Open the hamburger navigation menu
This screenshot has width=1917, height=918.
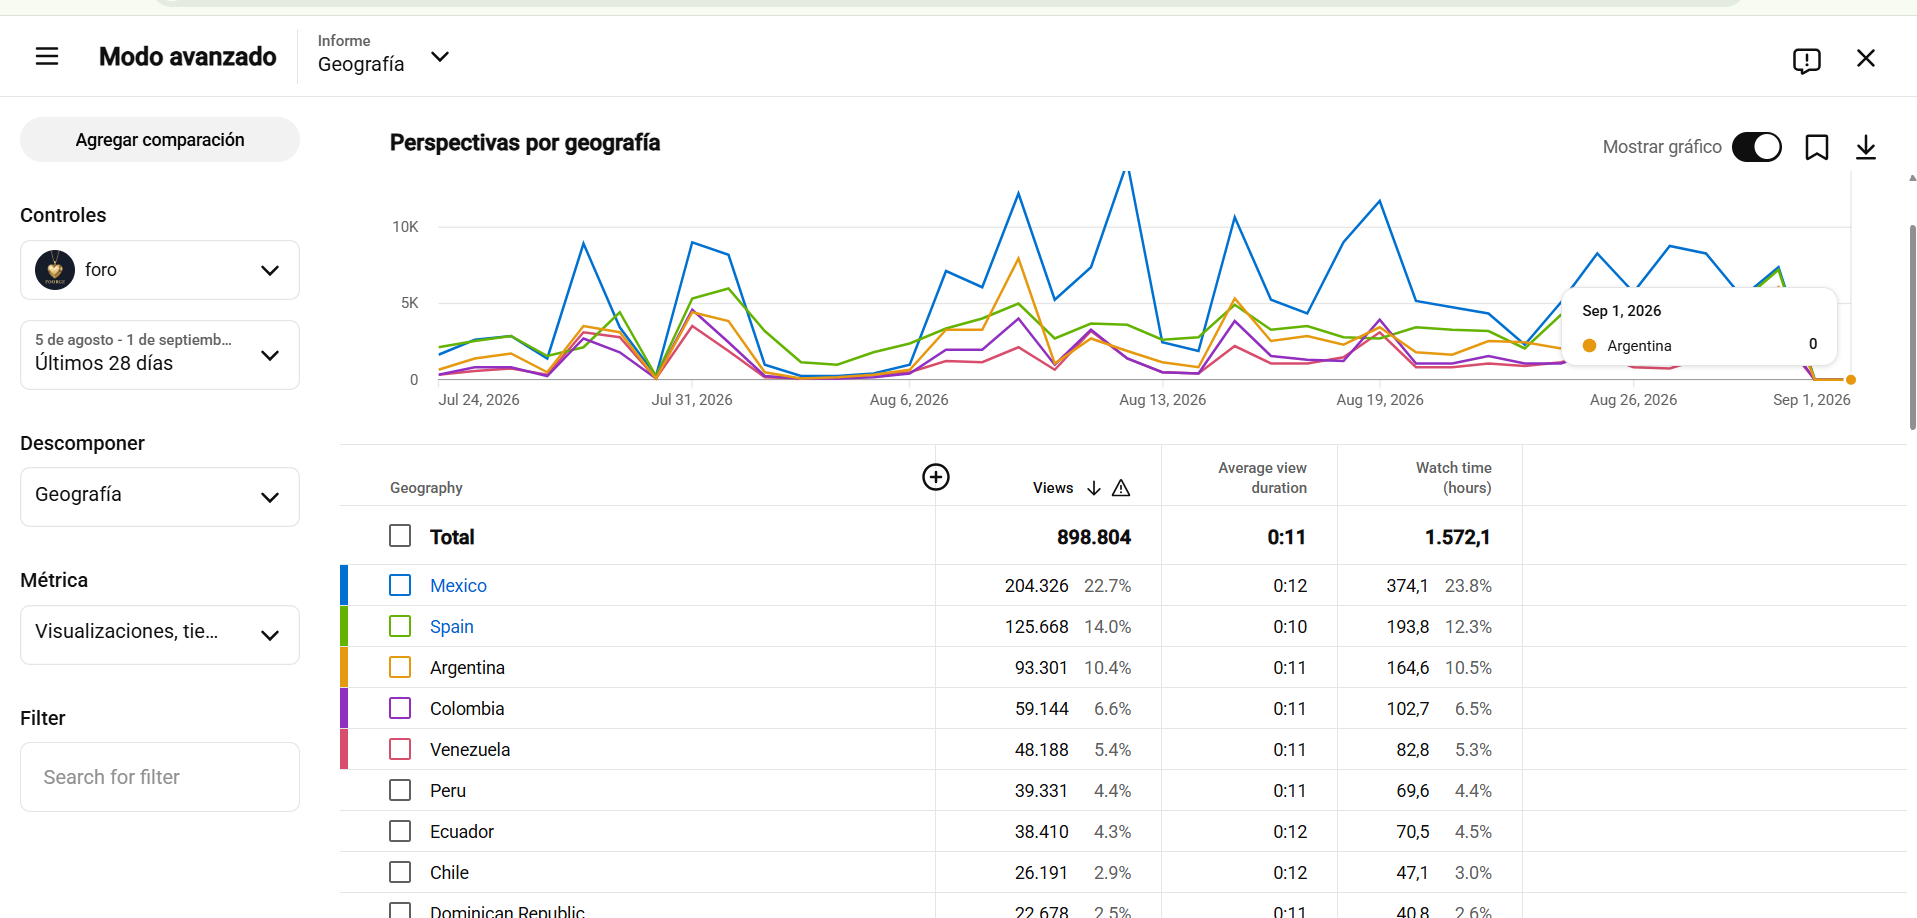point(47,56)
